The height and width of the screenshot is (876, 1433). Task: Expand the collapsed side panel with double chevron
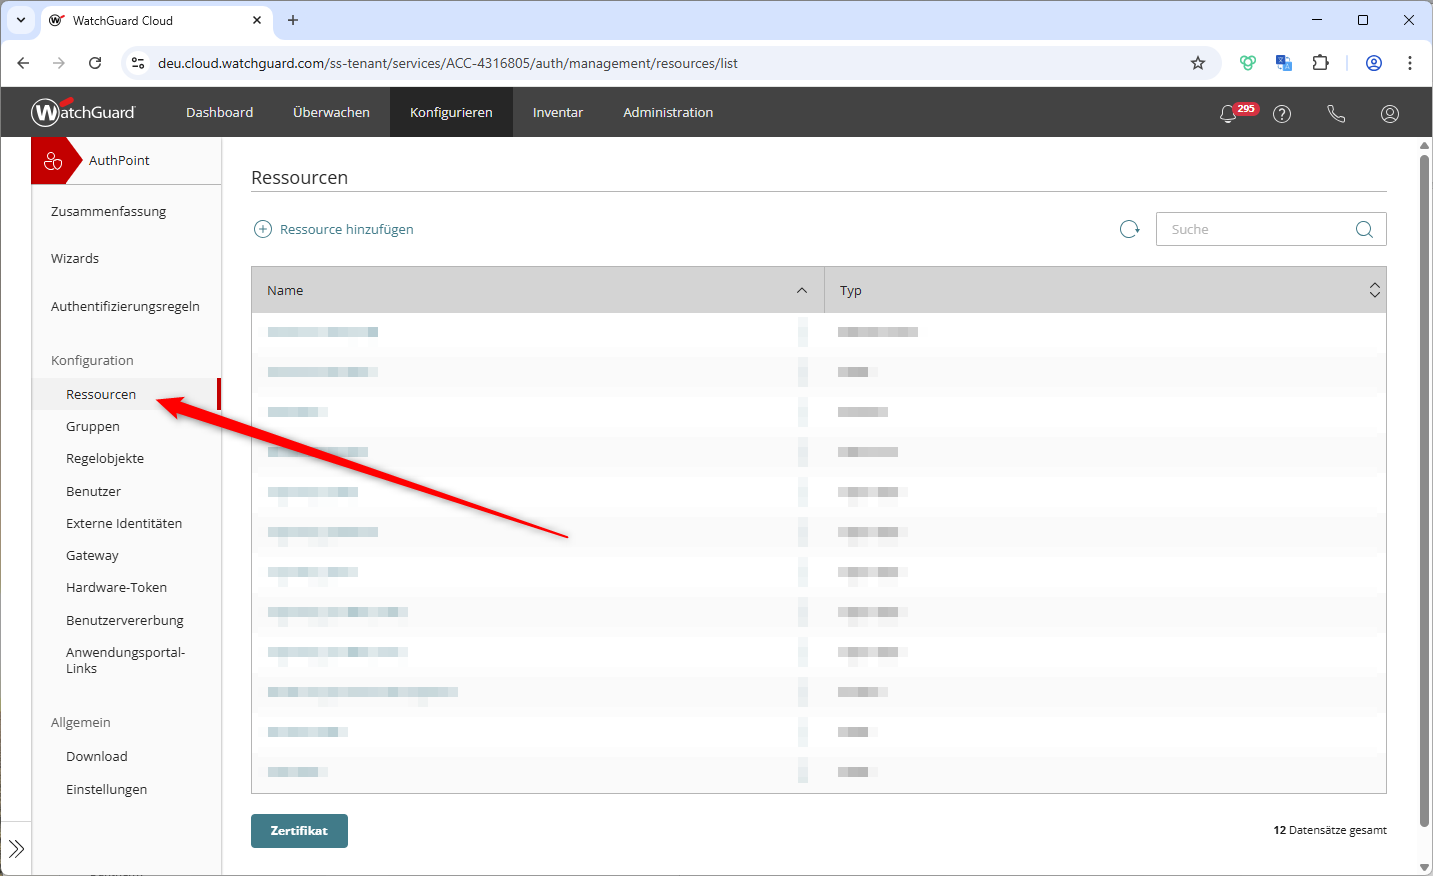(16, 849)
